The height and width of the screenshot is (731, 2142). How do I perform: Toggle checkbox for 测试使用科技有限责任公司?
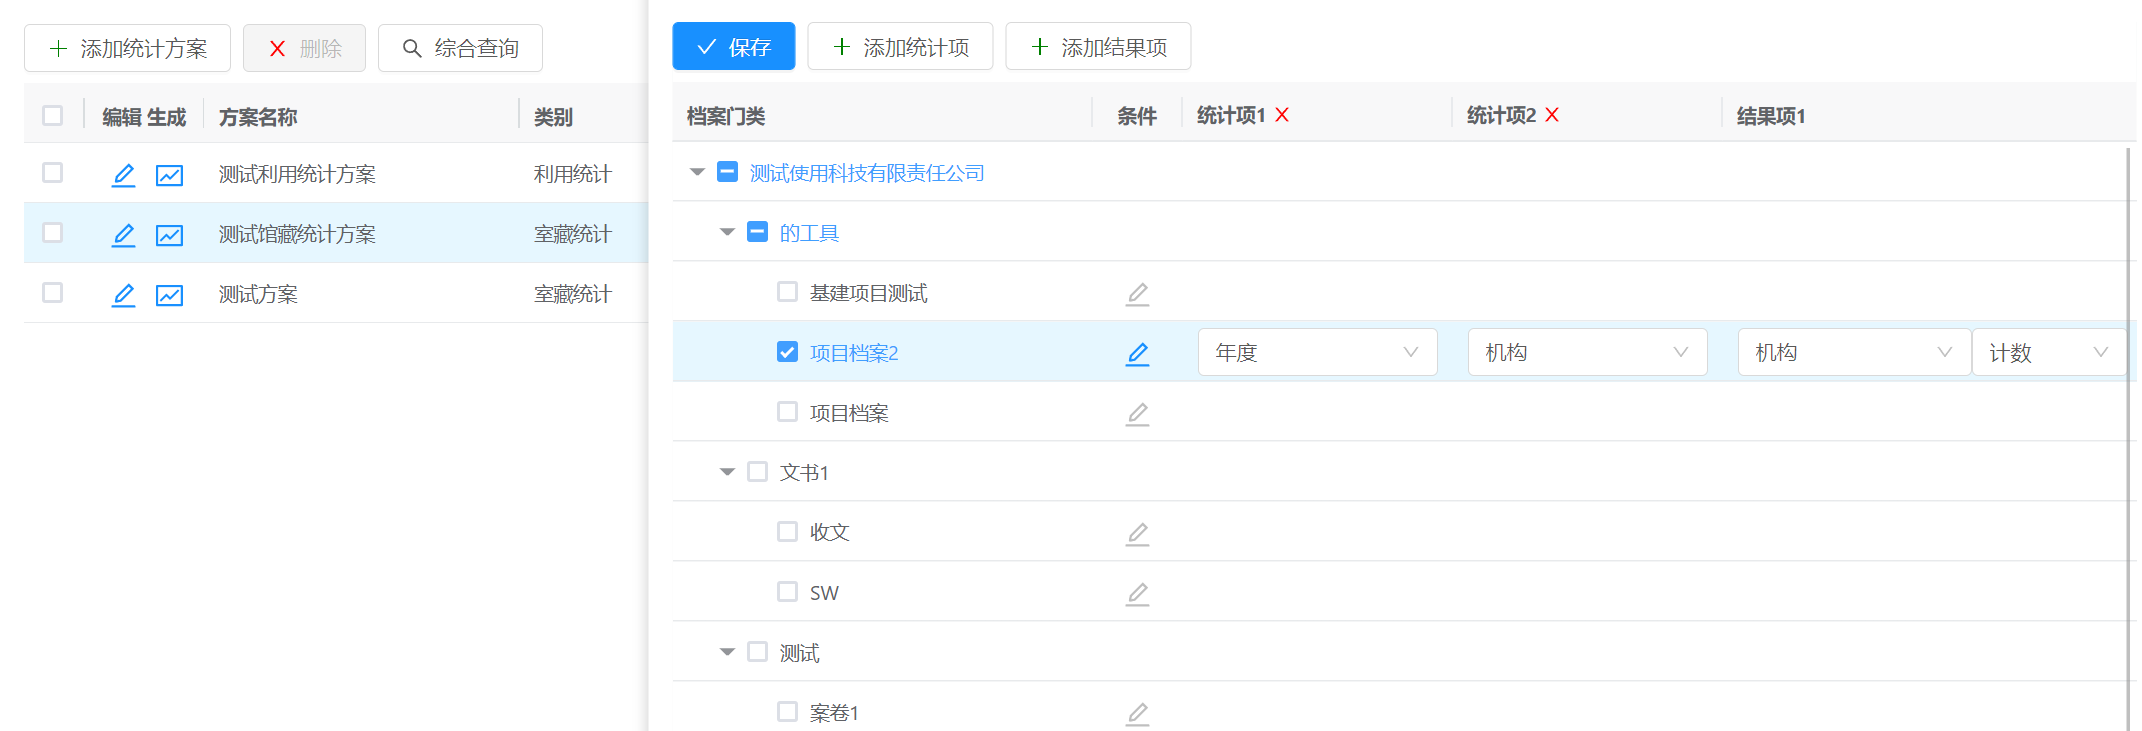pos(728,172)
